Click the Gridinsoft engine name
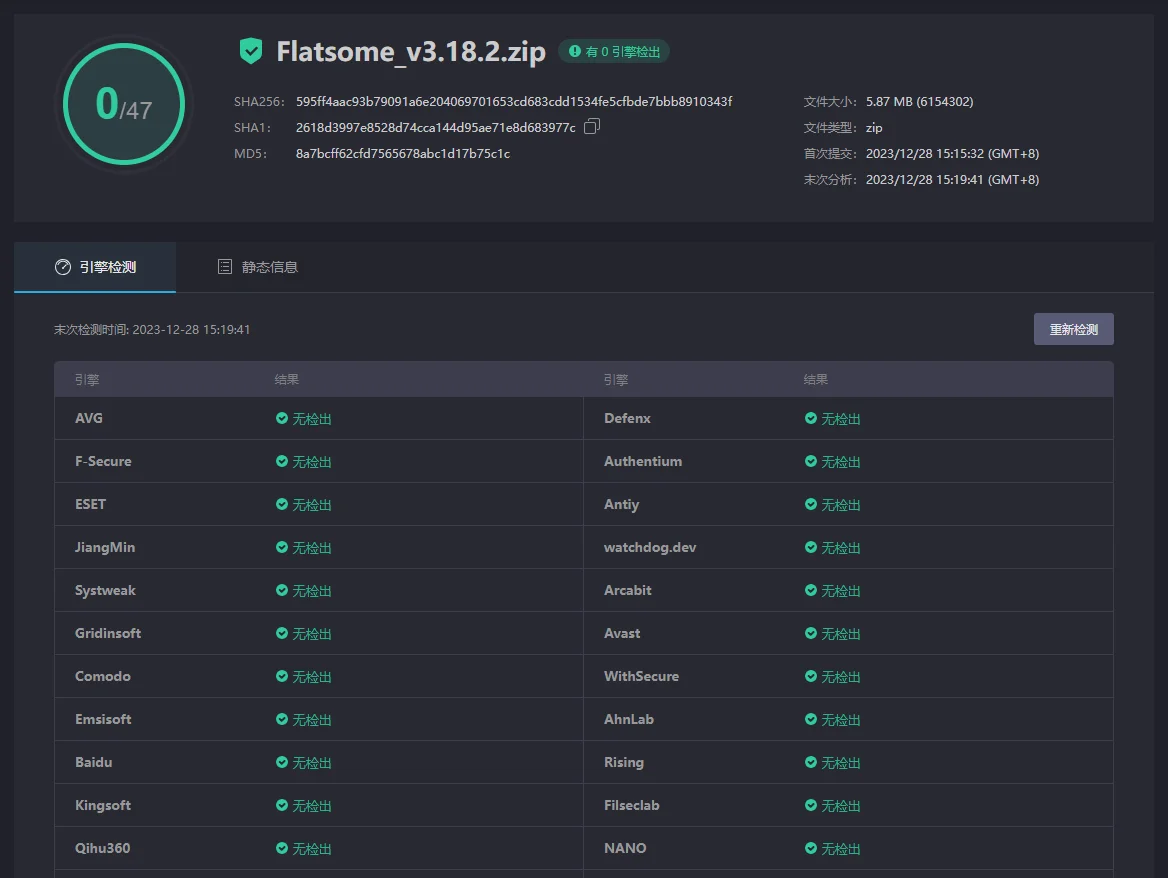Image resolution: width=1168 pixels, height=878 pixels. click(x=108, y=633)
